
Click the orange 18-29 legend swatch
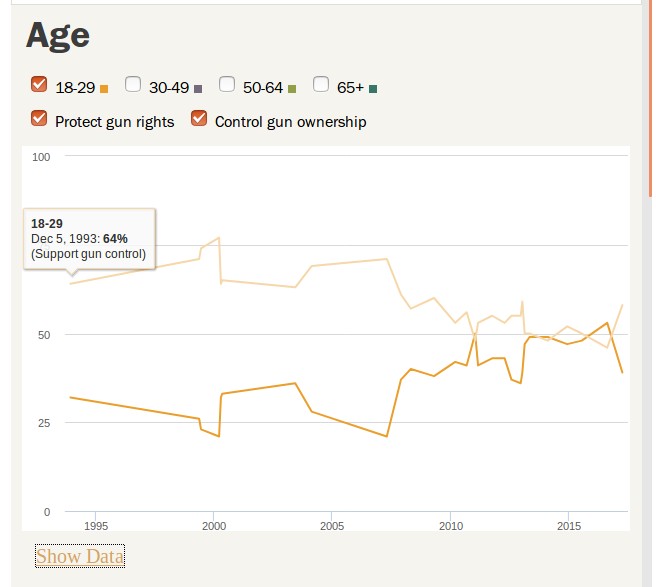(x=104, y=89)
